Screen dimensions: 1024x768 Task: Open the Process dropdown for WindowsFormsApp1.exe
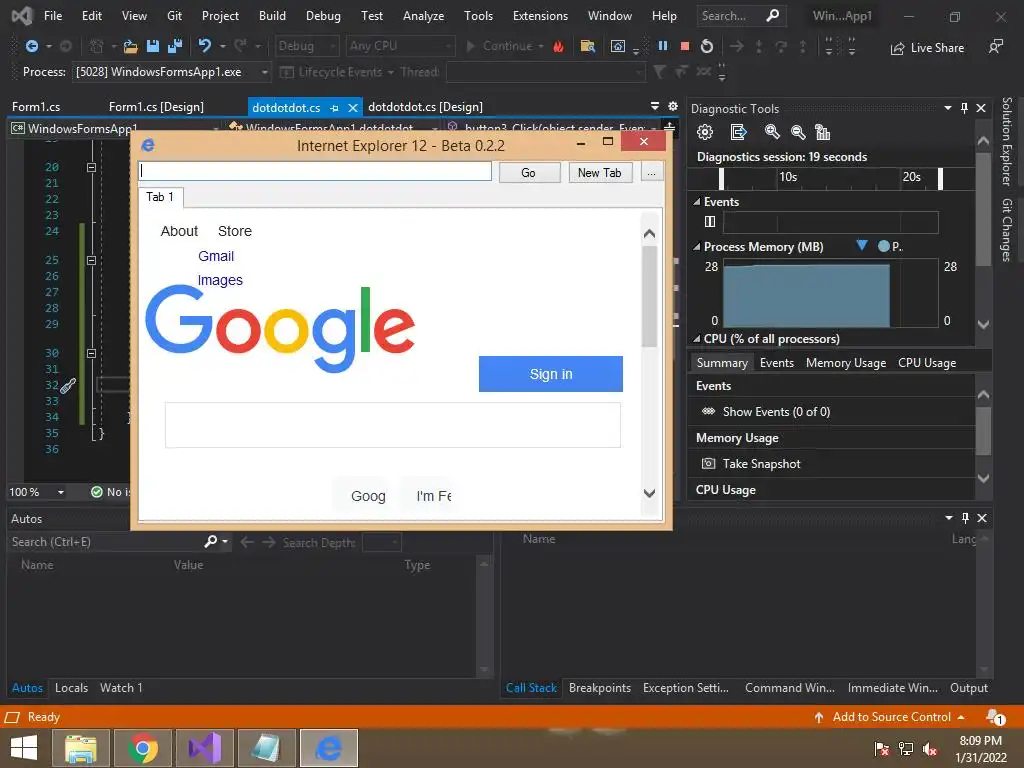pyautogui.click(x=264, y=72)
